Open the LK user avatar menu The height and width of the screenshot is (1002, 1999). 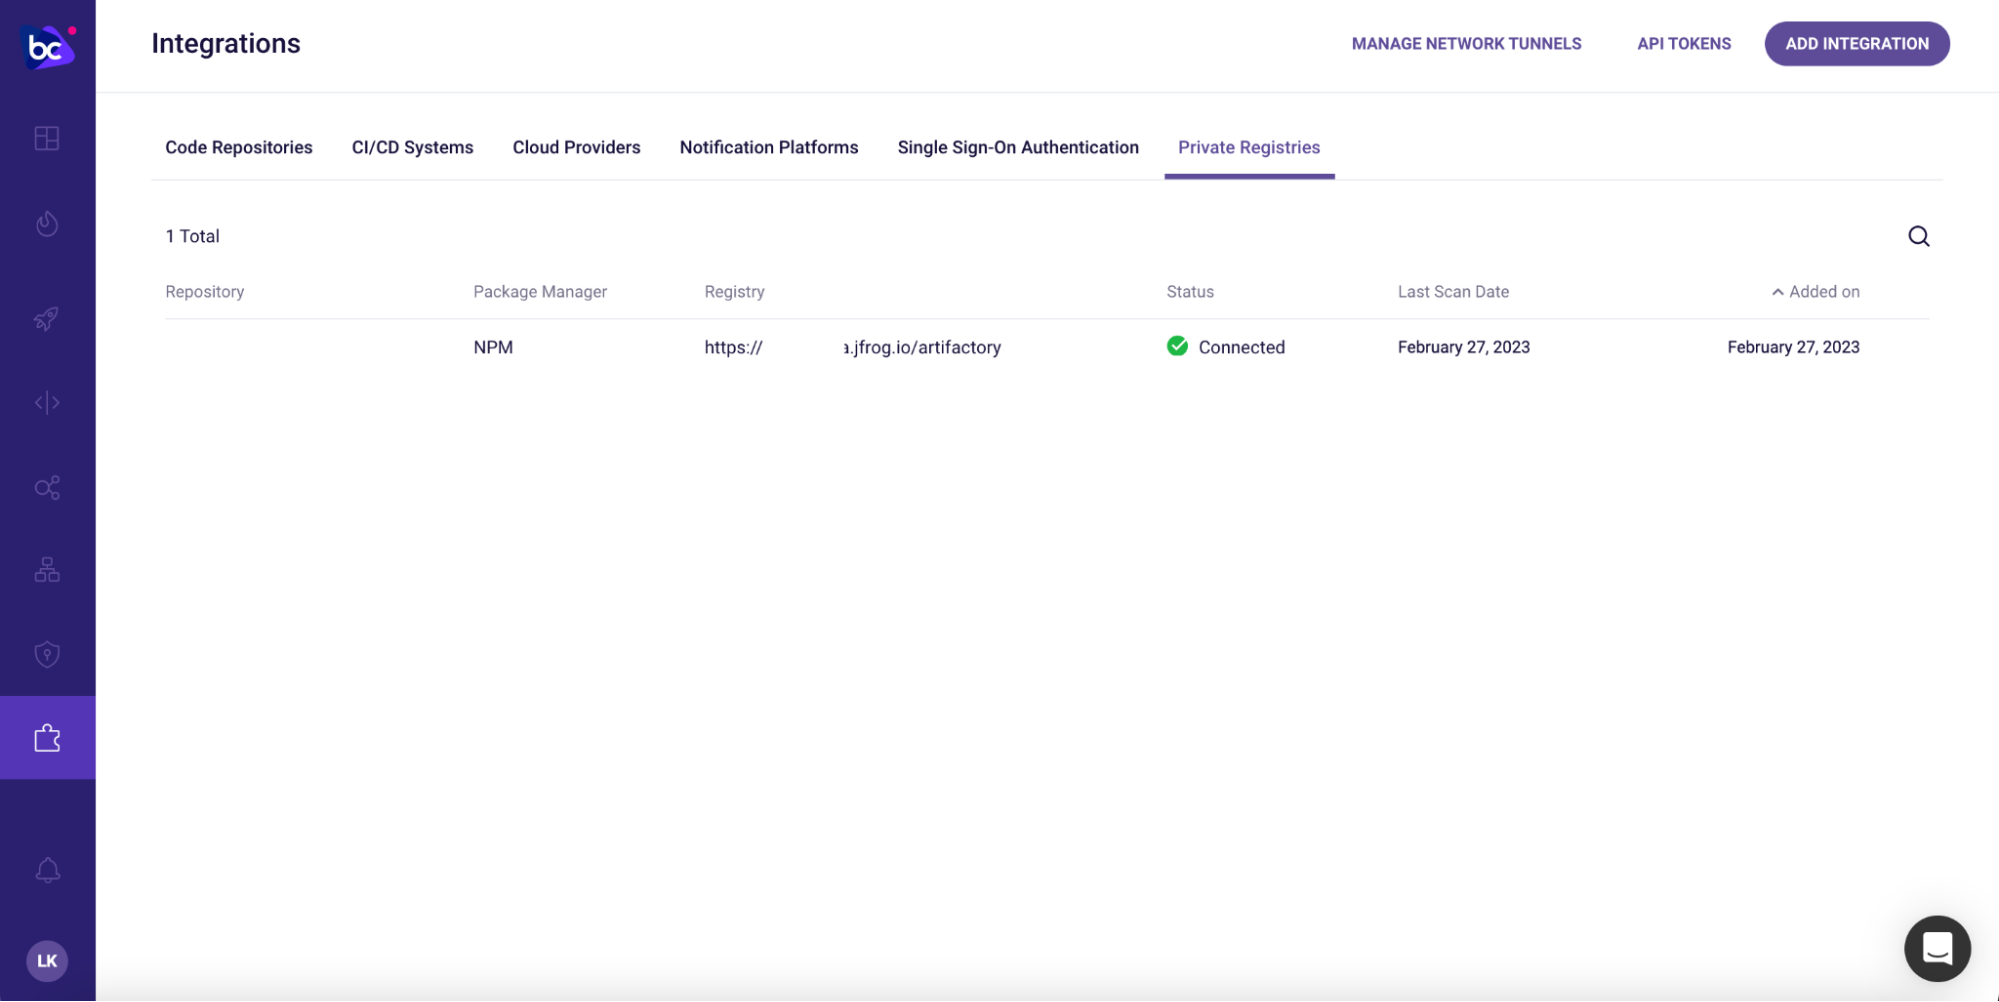(x=47, y=961)
